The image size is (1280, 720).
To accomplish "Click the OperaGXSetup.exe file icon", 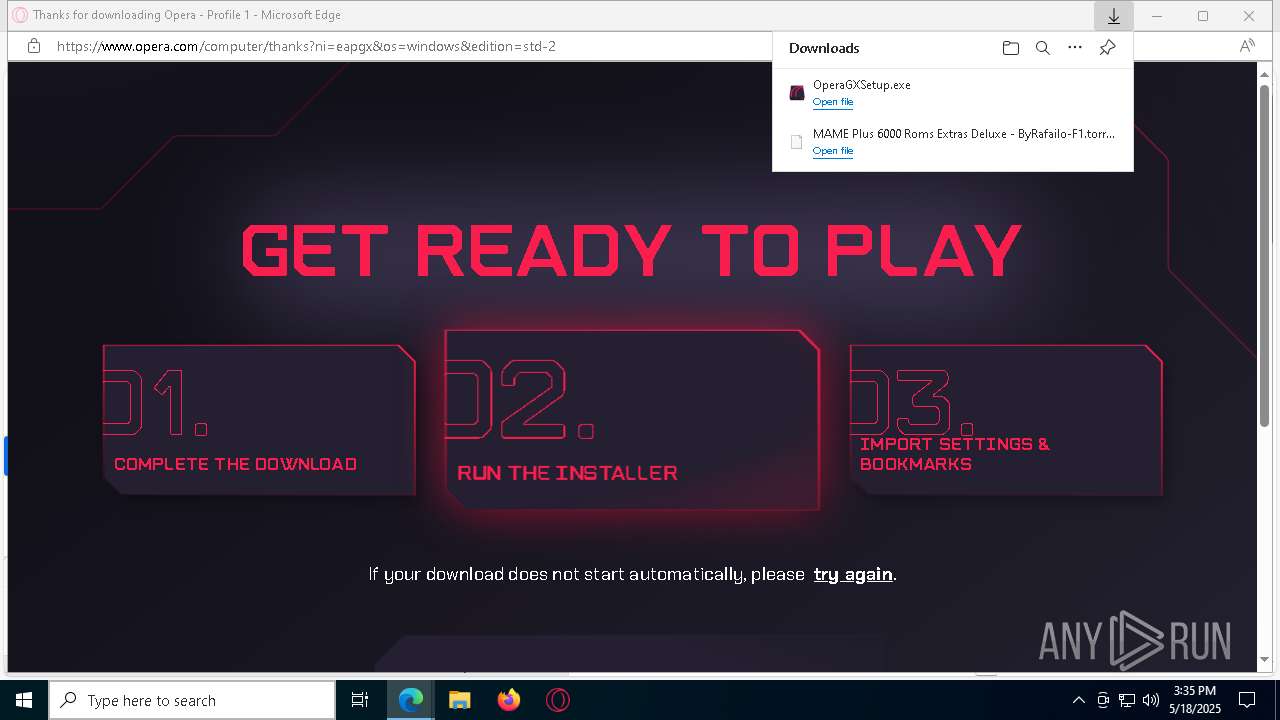I will click(x=797, y=93).
